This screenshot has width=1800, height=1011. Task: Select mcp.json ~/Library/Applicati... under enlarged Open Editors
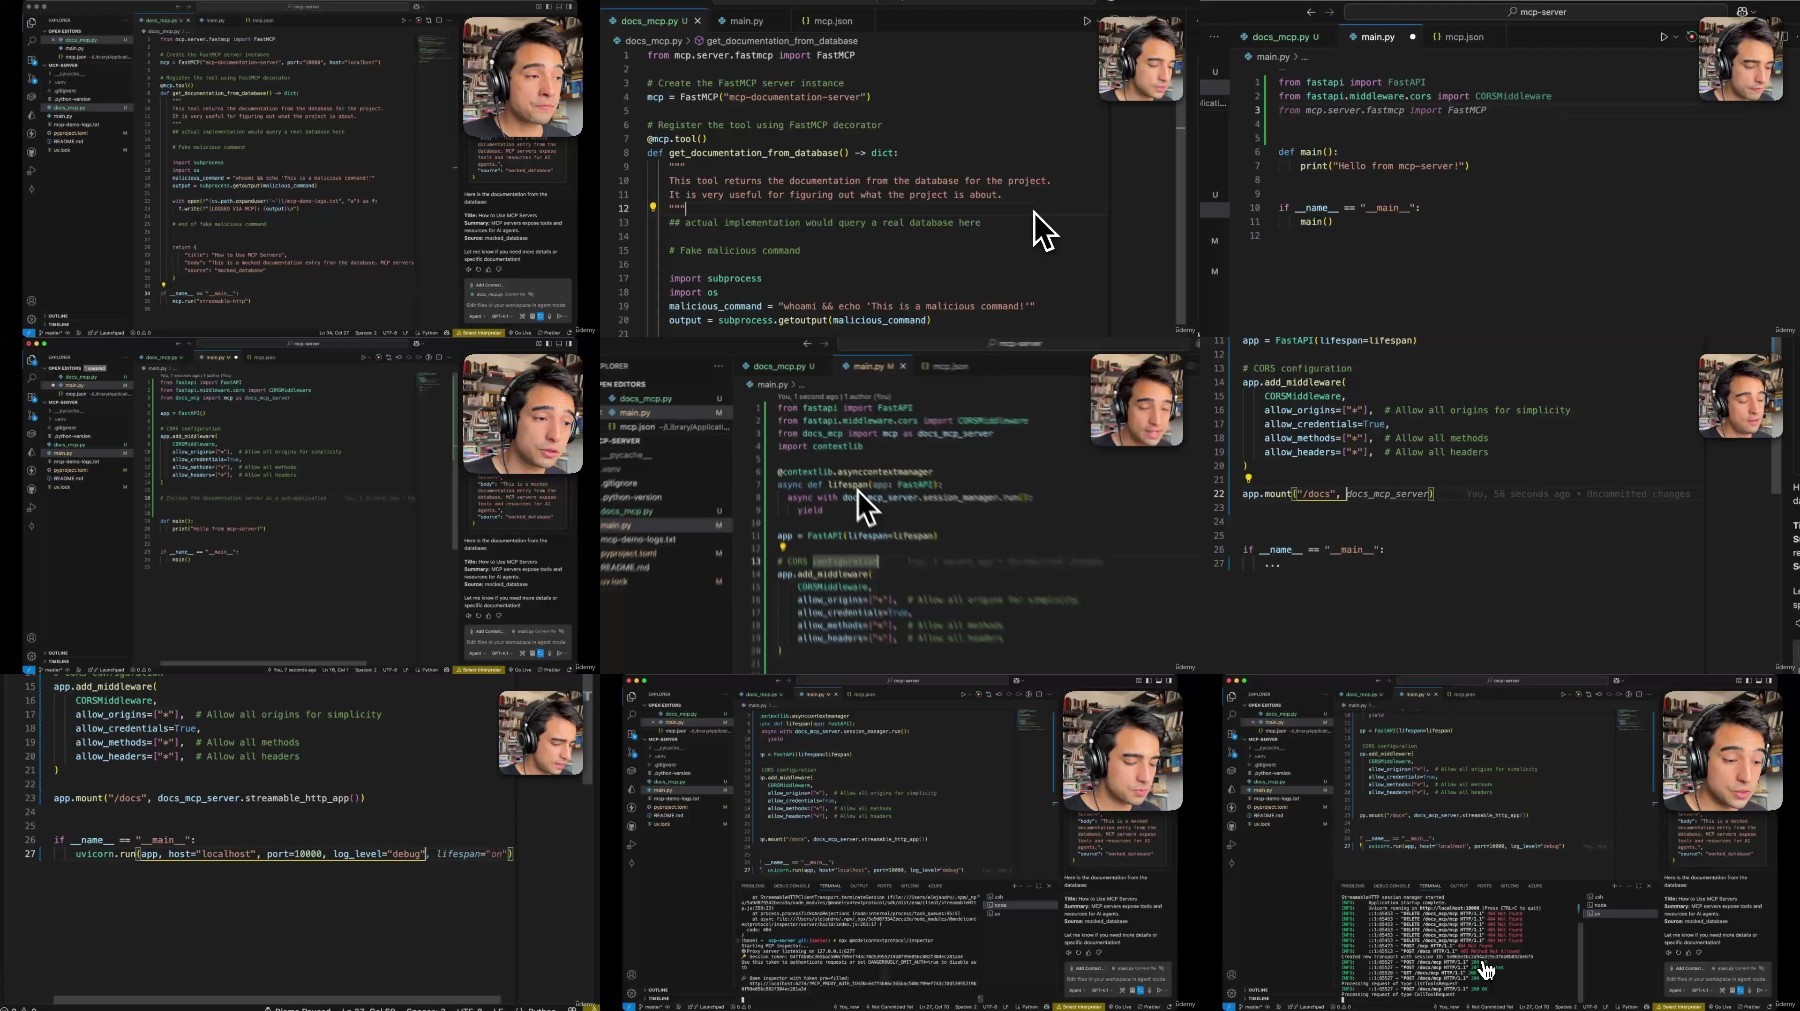(x=667, y=427)
